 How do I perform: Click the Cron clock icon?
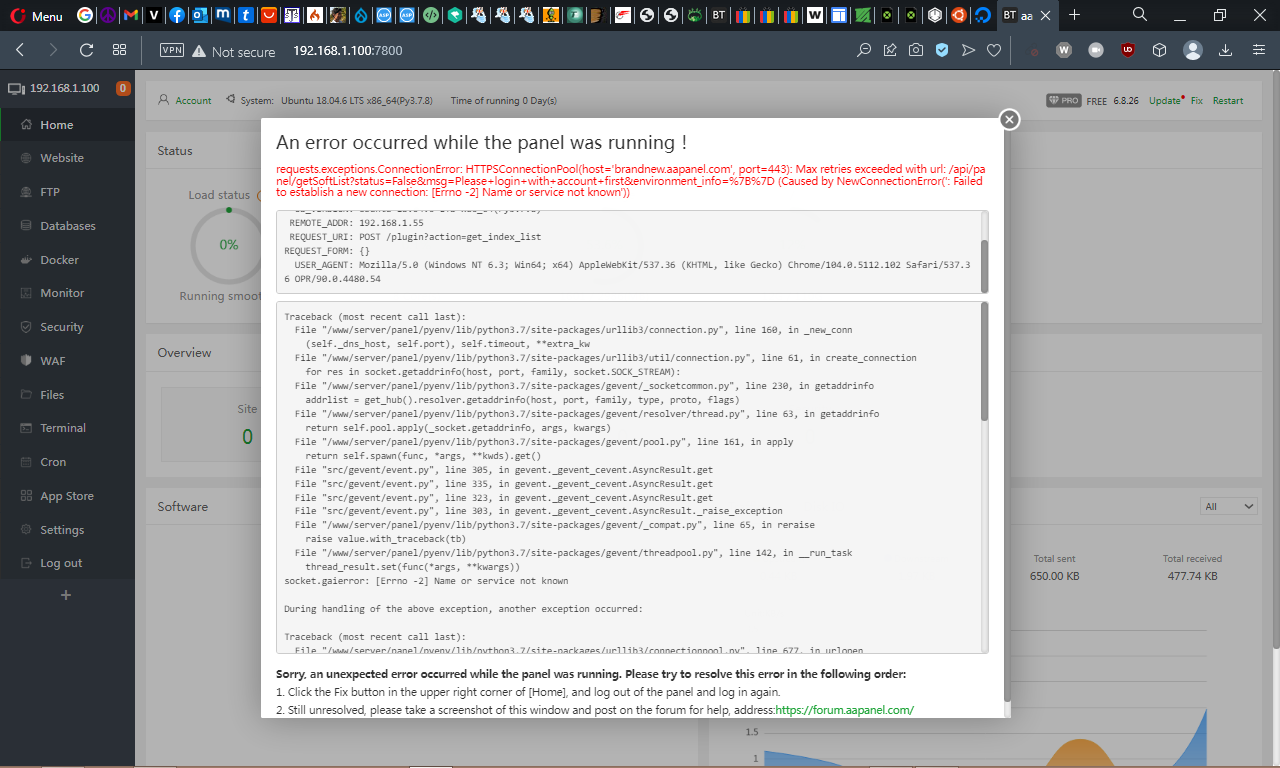click(x=26, y=462)
